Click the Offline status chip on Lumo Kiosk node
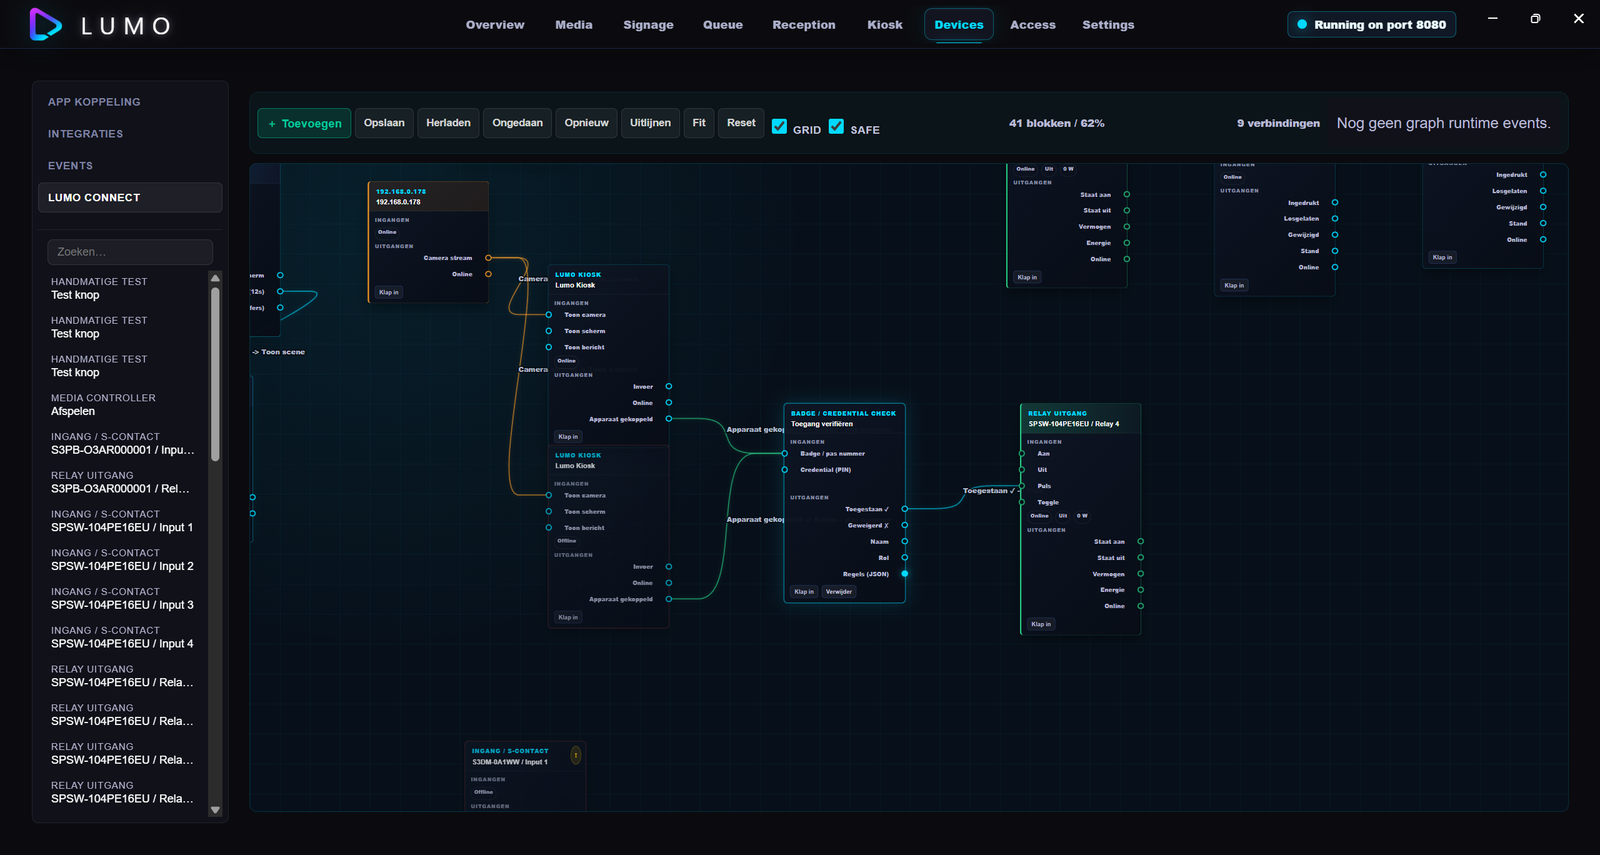The height and width of the screenshot is (855, 1600). click(567, 541)
